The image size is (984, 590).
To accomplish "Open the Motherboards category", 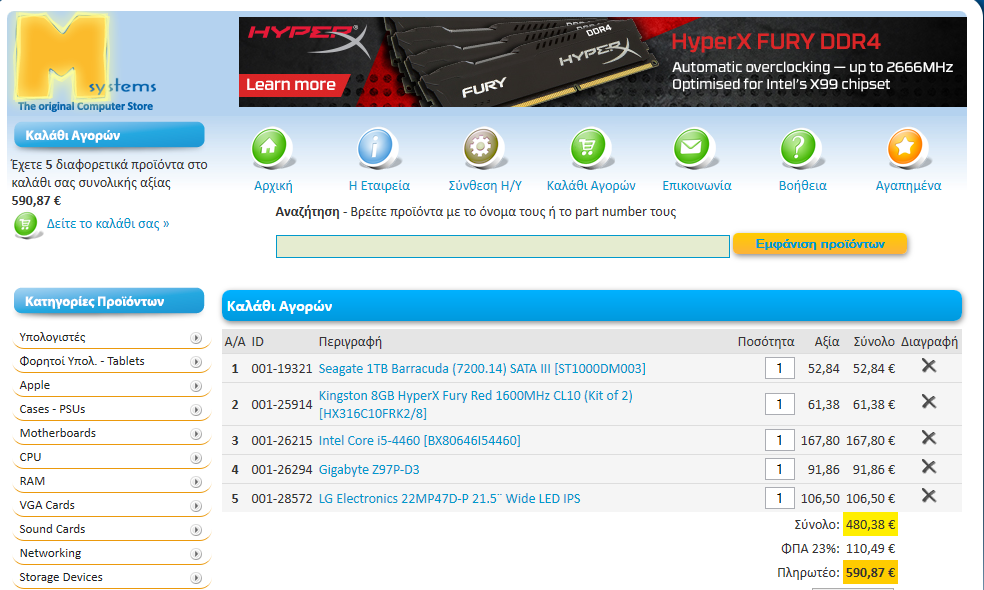I will (x=58, y=433).
